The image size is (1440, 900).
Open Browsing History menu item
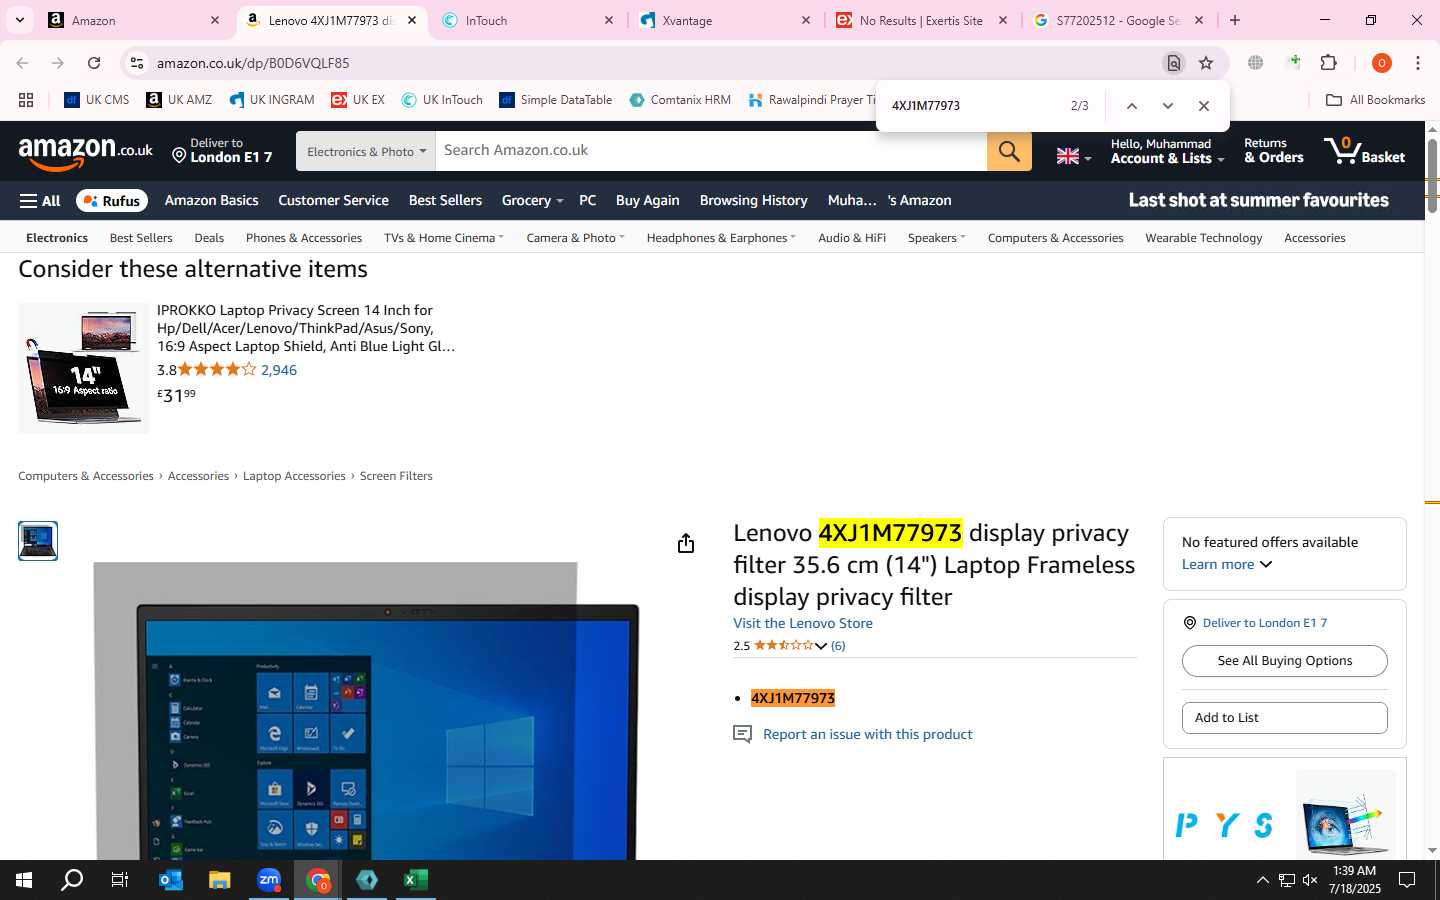[x=753, y=201]
